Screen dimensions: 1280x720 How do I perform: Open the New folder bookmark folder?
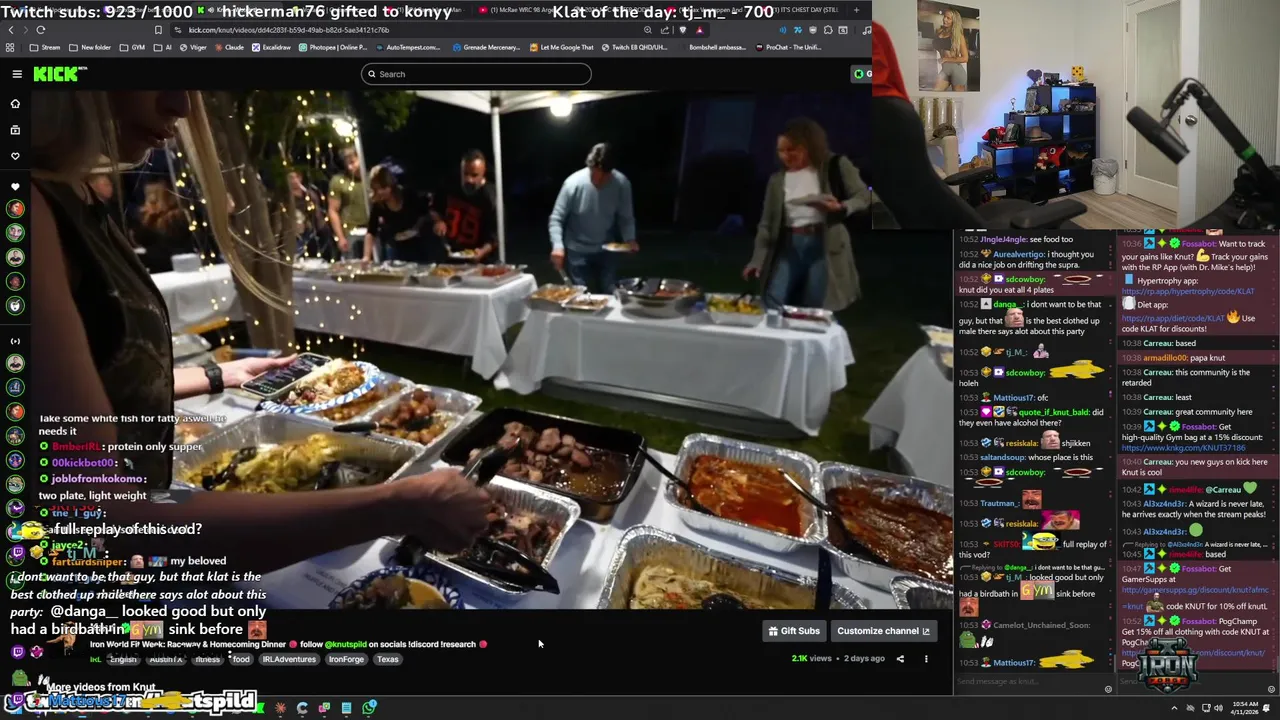tap(90, 47)
